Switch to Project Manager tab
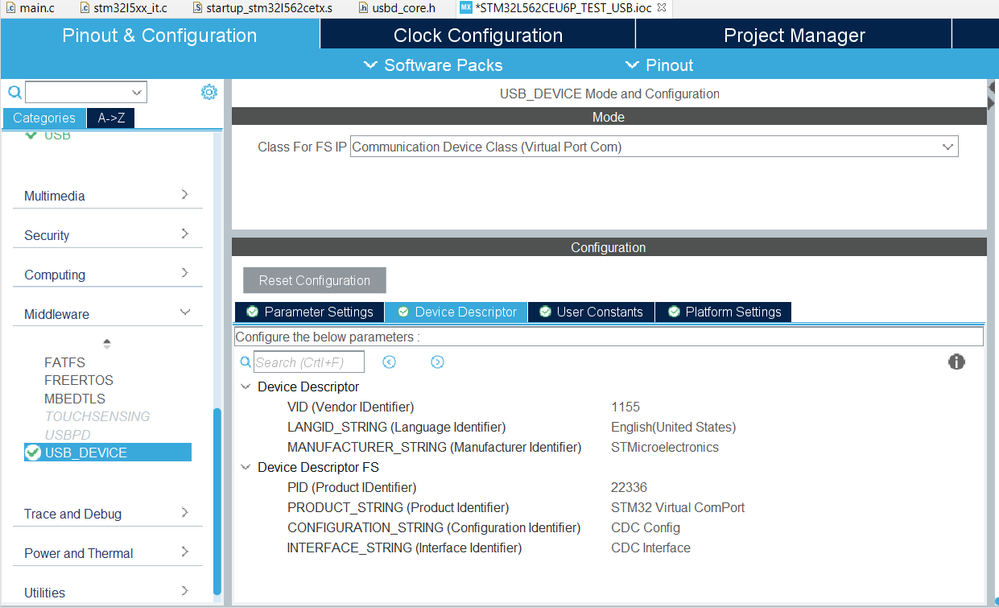Viewport: 999px width, 608px height. [x=794, y=35]
